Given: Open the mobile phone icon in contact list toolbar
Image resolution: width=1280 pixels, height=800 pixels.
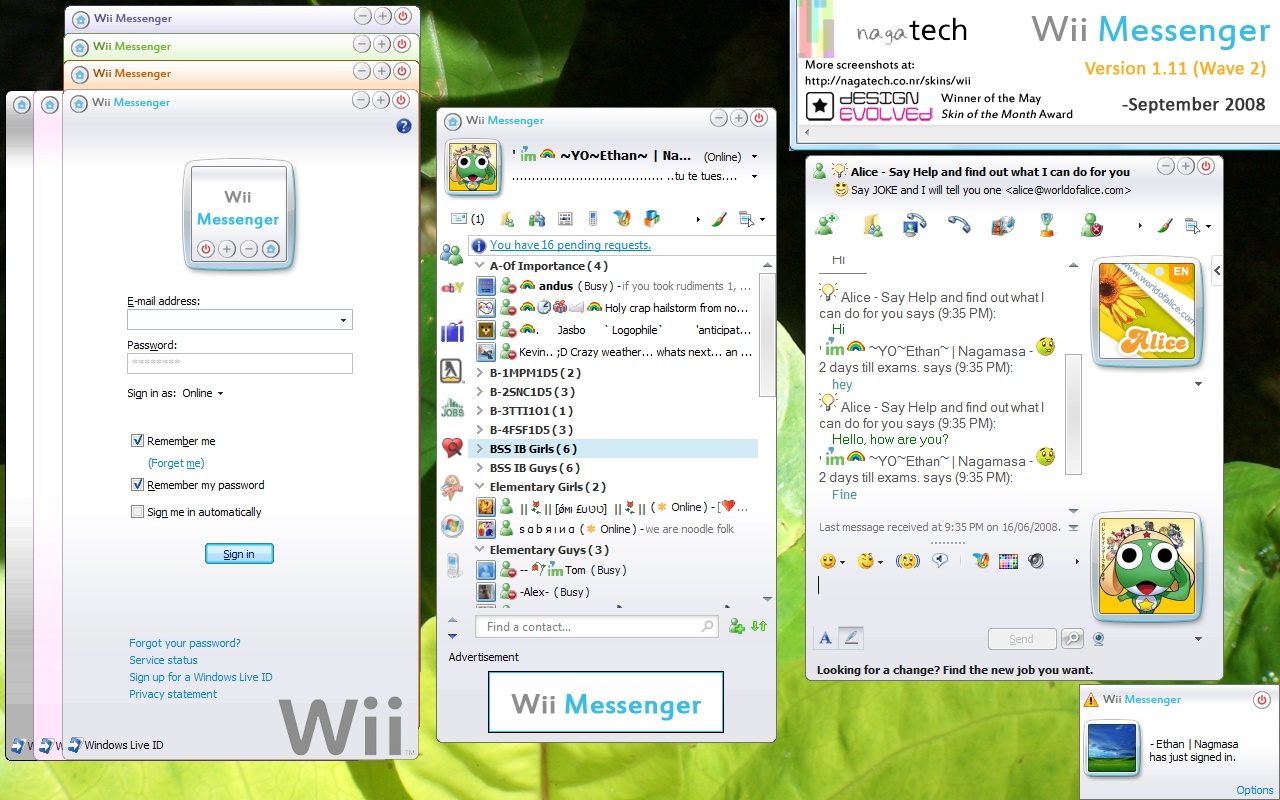Looking at the screenshot, I should [592, 218].
